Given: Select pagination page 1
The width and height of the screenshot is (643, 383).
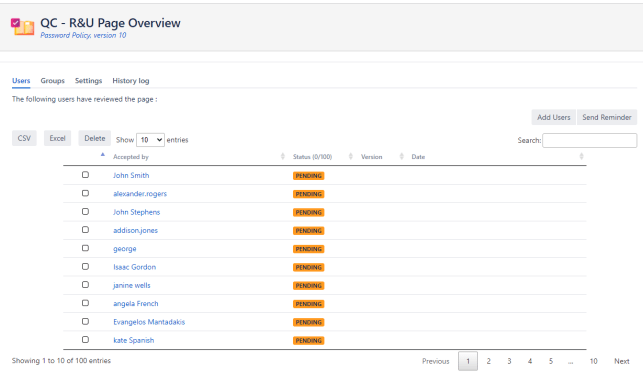Looking at the screenshot, I should tap(468, 361).
